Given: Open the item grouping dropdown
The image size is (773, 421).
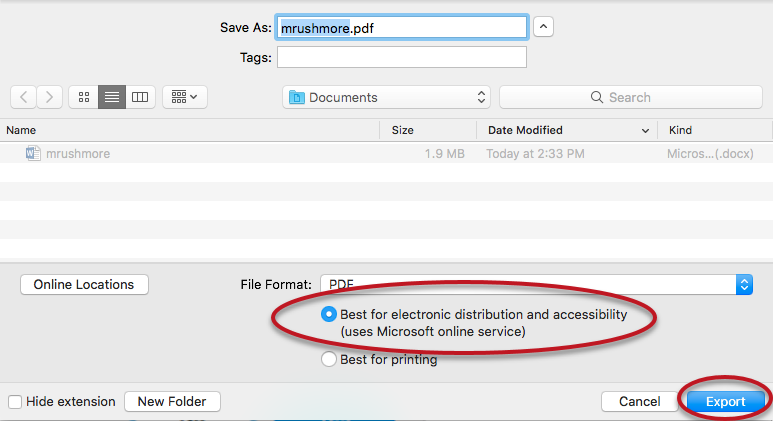Looking at the screenshot, I should pos(184,97).
